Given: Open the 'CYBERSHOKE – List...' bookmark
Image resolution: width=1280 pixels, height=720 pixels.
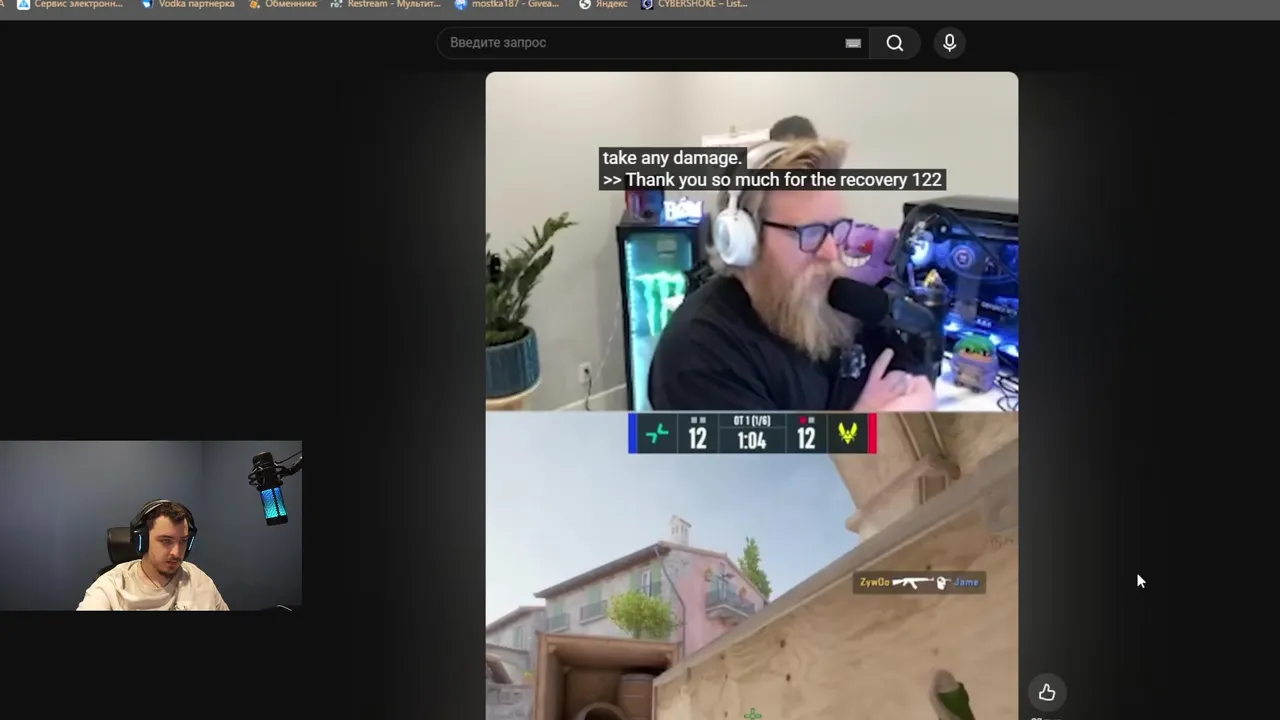Looking at the screenshot, I should click(x=695, y=5).
